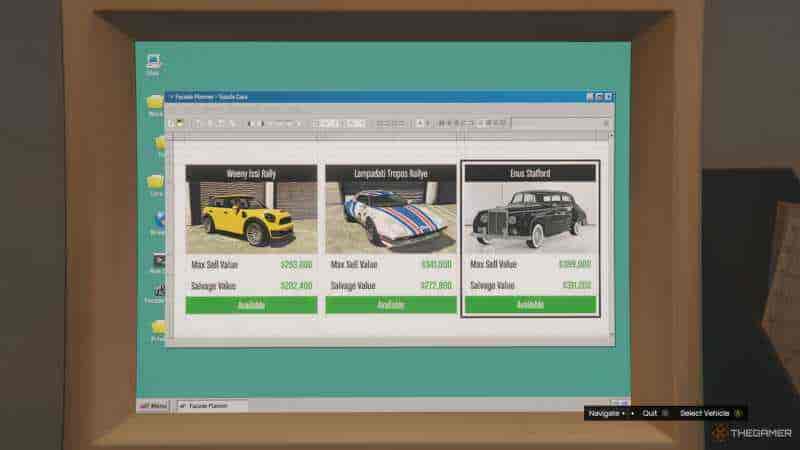The image size is (800, 450).
Task: Click the scrollbar up arrow in the planner
Action: click(611, 136)
